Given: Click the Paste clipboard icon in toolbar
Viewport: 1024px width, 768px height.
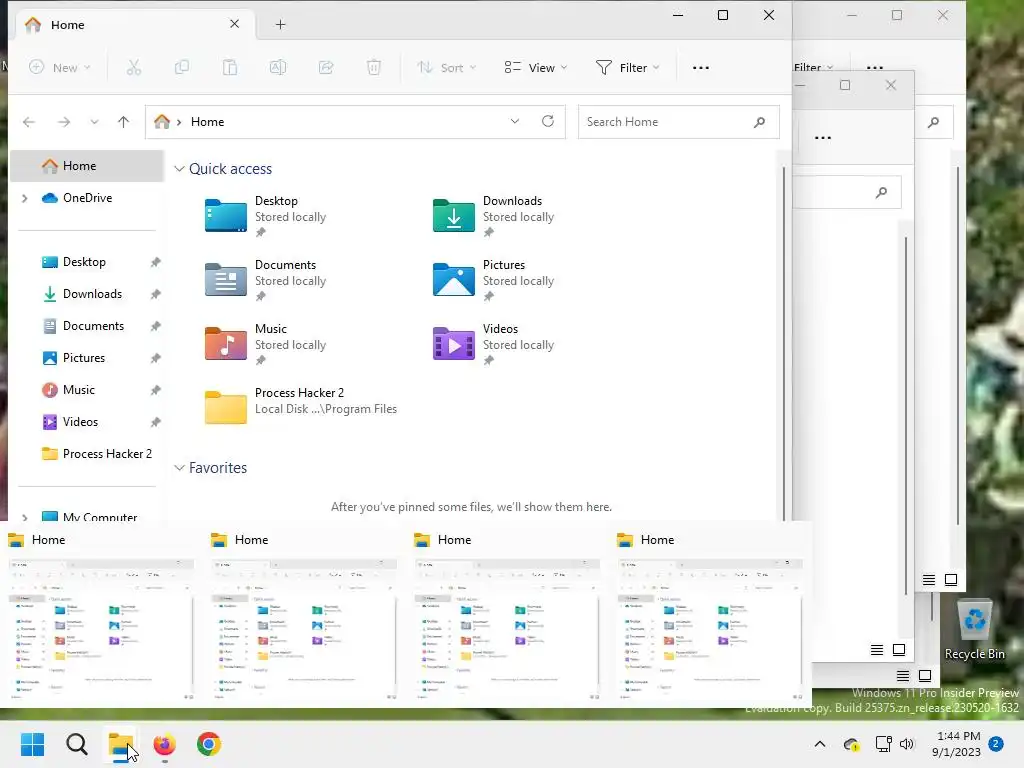Looking at the screenshot, I should [230, 67].
